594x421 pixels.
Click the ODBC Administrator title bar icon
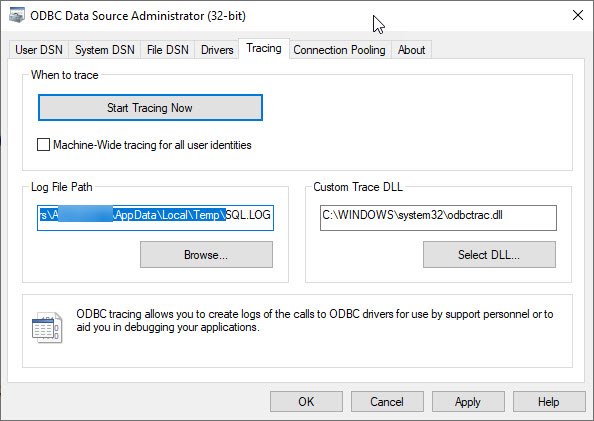[x=17, y=16]
